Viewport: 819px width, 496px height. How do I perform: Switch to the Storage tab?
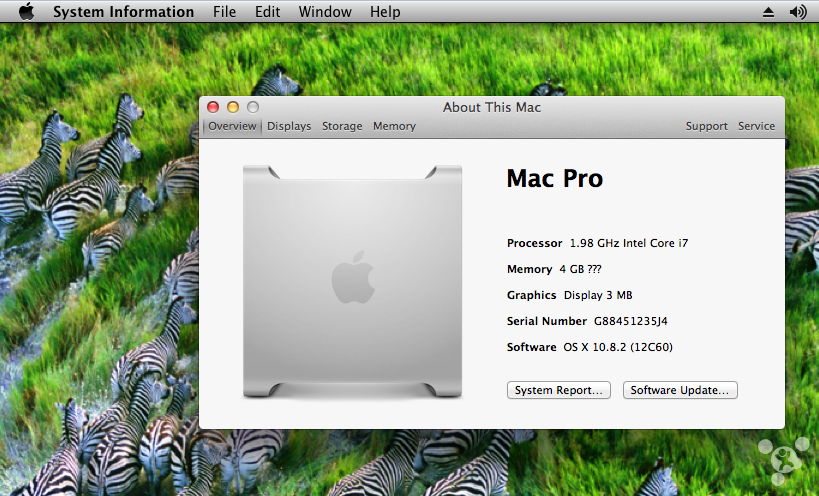click(x=342, y=126)
